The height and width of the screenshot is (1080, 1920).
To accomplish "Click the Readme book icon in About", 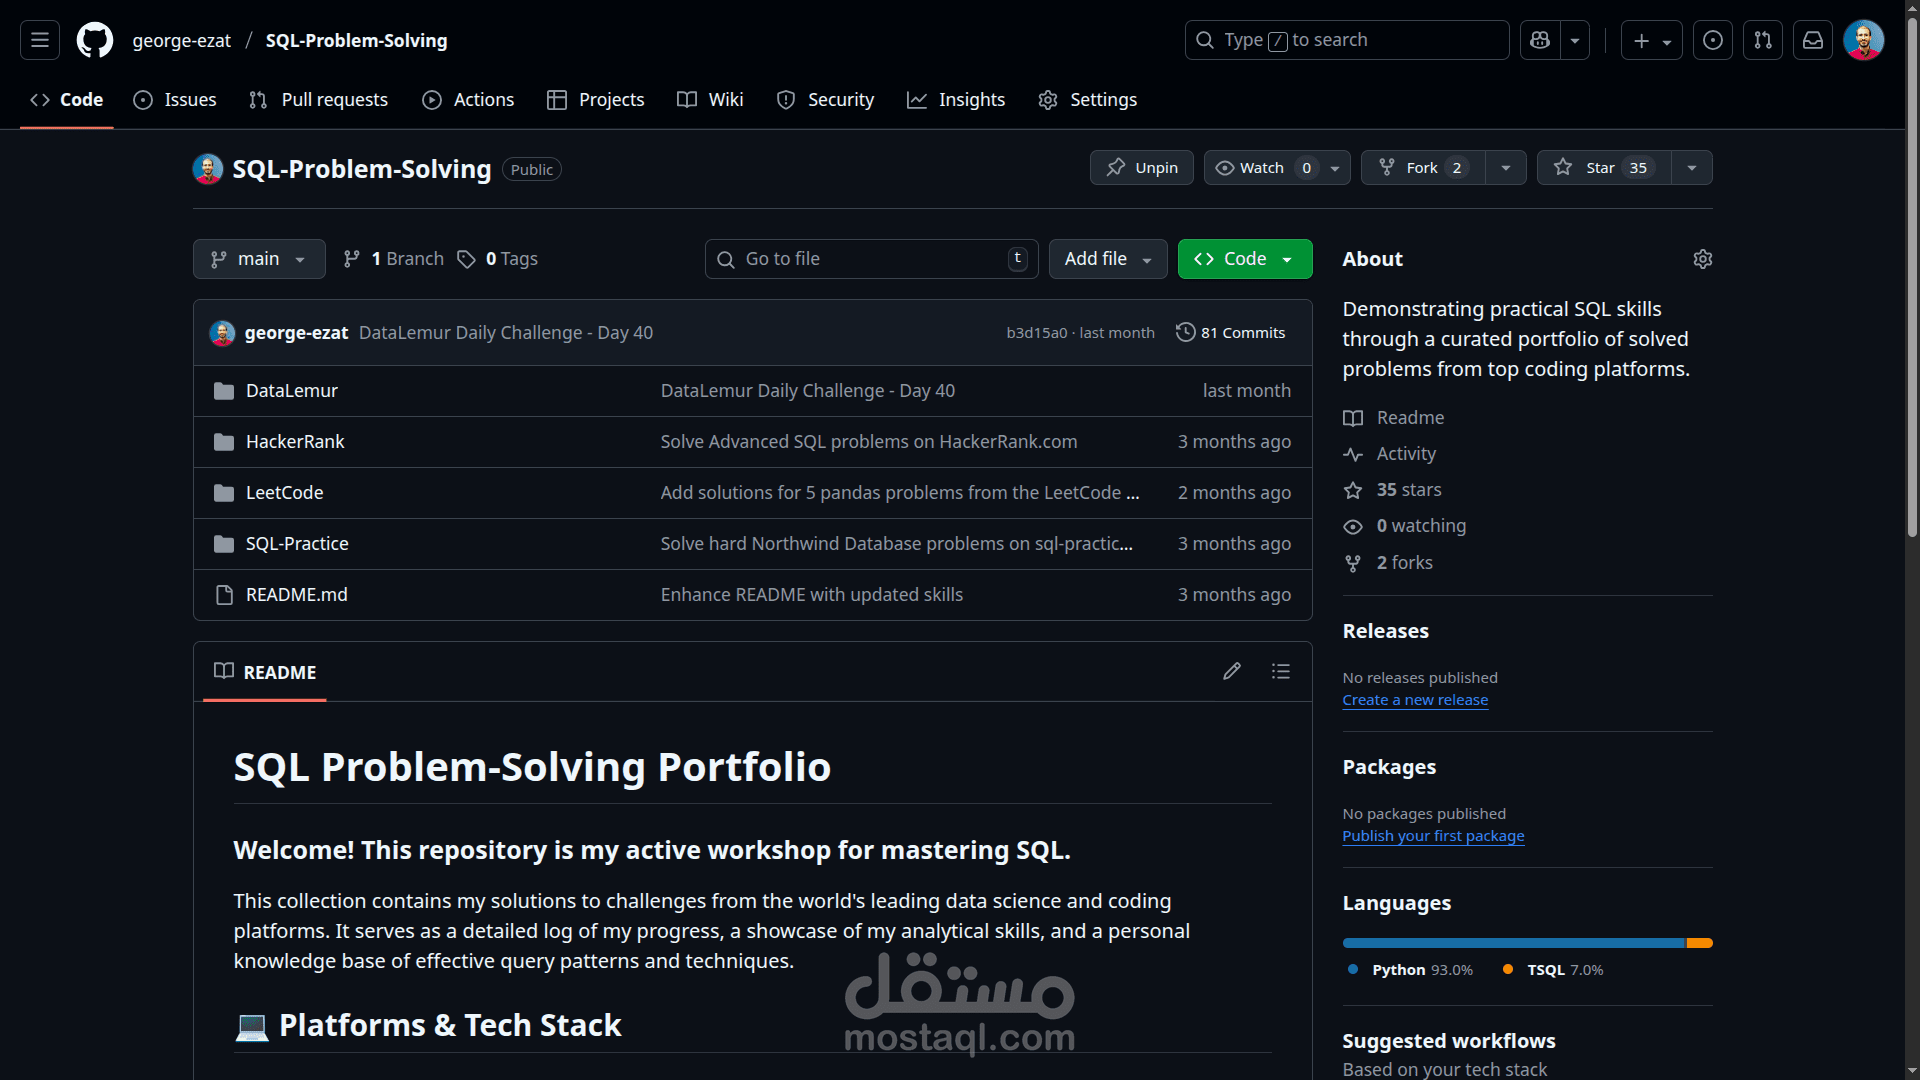I will click(1353, 418).
